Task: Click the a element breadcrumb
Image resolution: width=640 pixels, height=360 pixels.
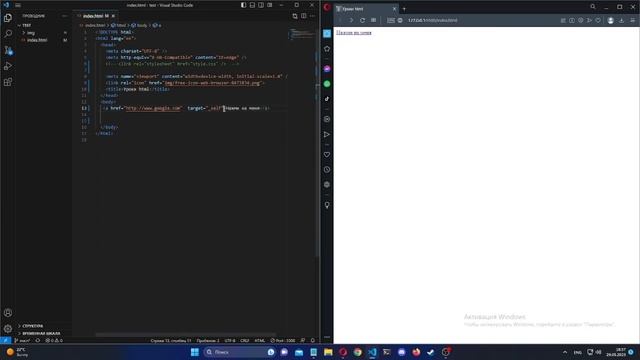Action: tap(157, 25)
